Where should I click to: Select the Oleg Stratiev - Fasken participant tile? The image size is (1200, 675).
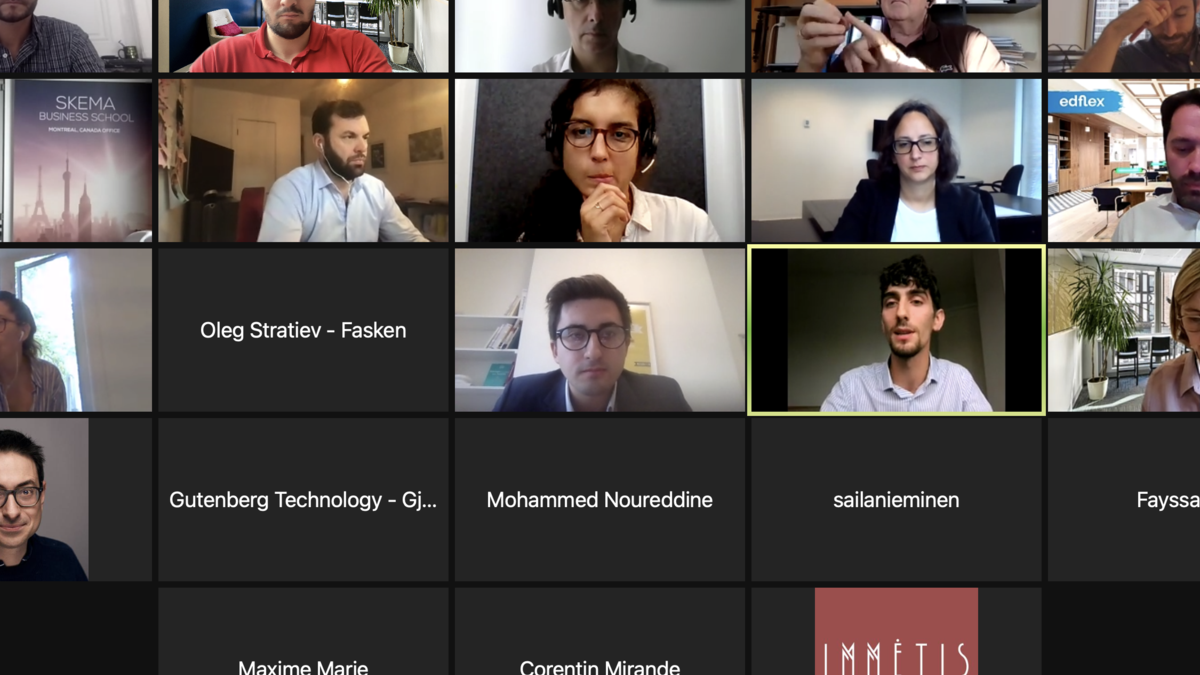point(303,330)
